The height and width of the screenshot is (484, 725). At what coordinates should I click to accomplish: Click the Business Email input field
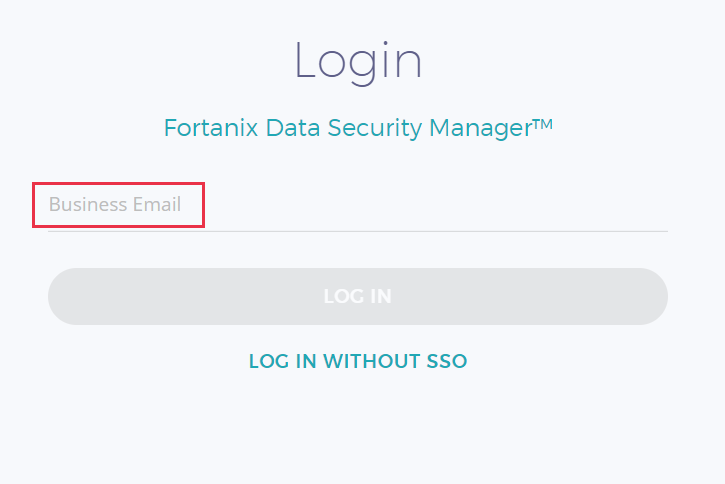(357, 206)
